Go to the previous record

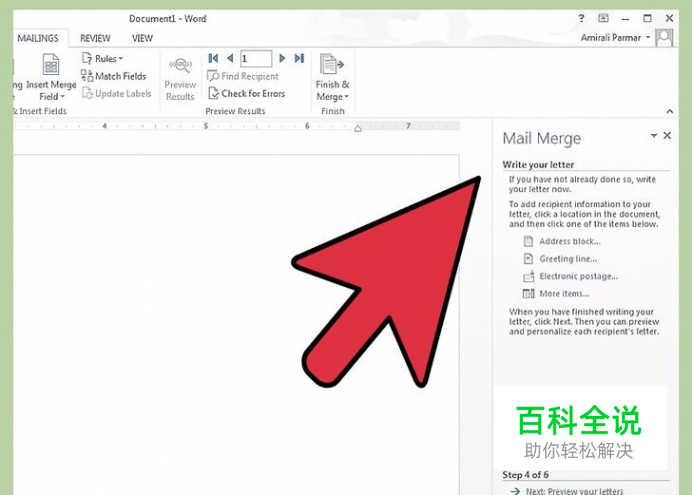230,58
